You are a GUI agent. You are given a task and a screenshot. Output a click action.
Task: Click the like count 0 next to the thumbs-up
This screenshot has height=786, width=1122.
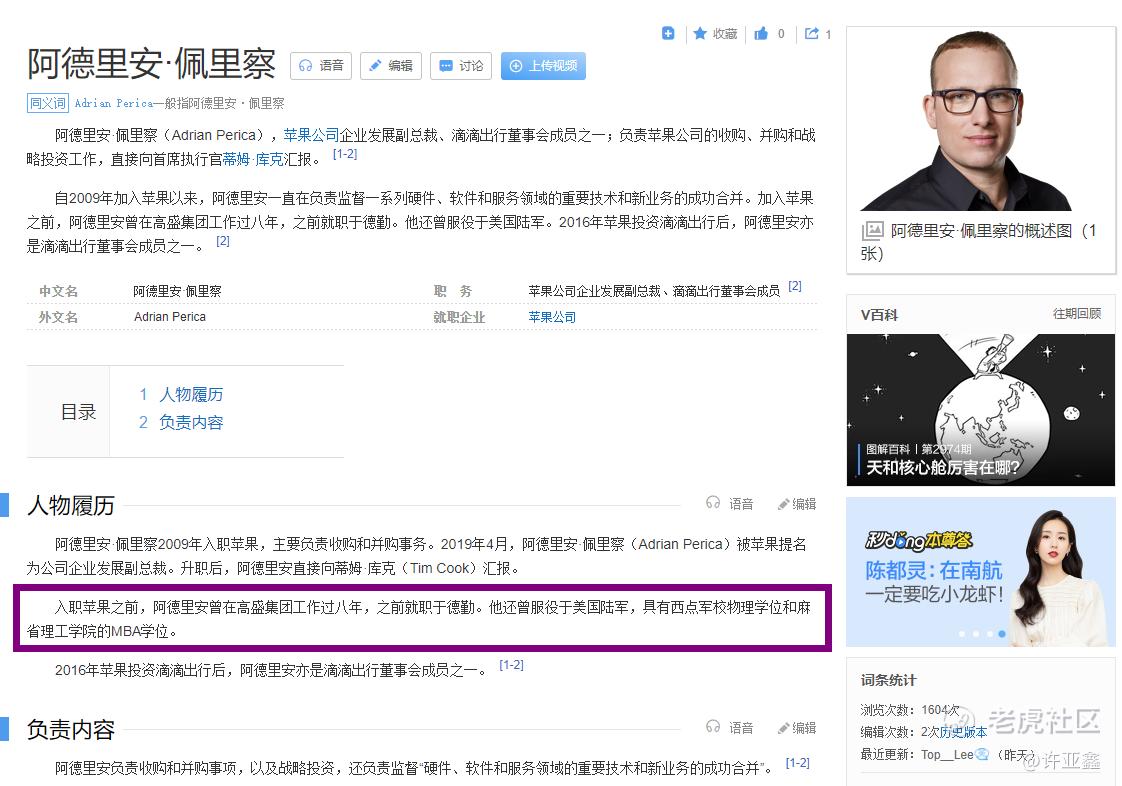point(781,34)
